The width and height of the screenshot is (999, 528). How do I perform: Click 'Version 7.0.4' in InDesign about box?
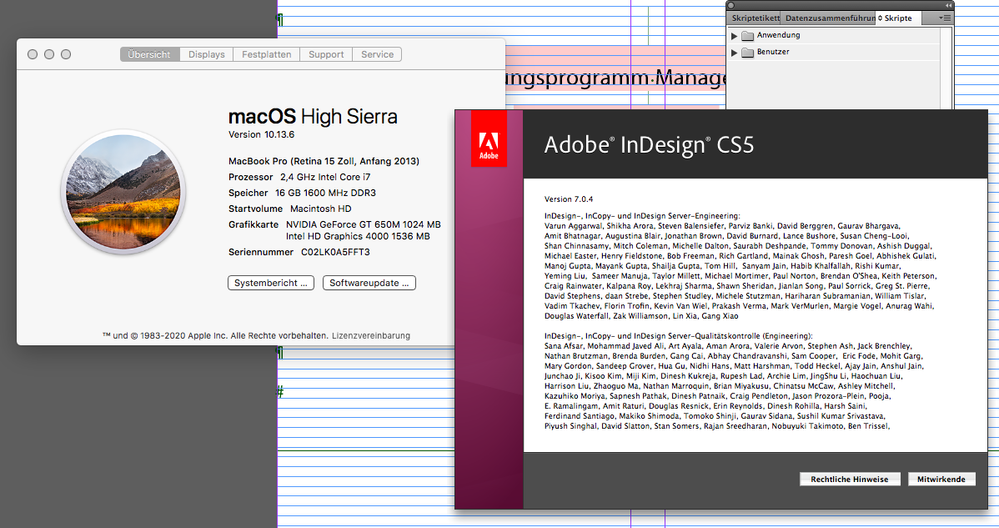(x=568, y=199)
